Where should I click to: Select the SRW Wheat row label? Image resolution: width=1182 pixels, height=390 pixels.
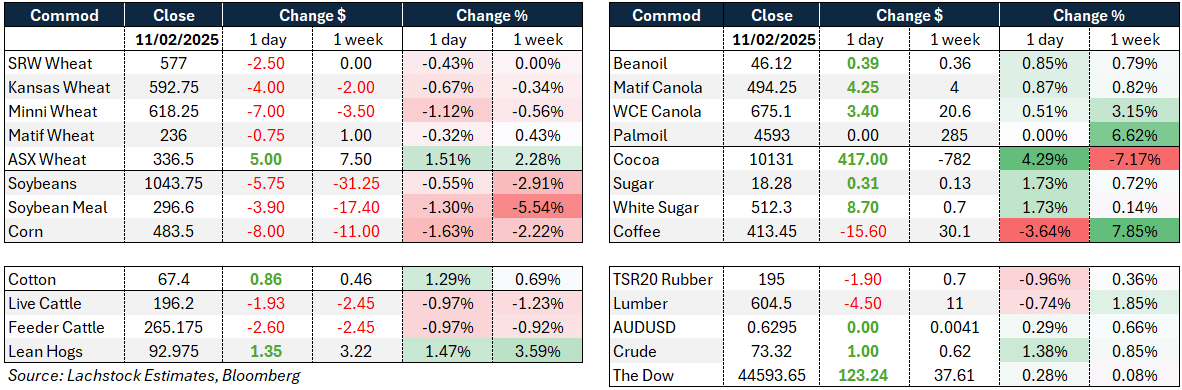point(40,64)
